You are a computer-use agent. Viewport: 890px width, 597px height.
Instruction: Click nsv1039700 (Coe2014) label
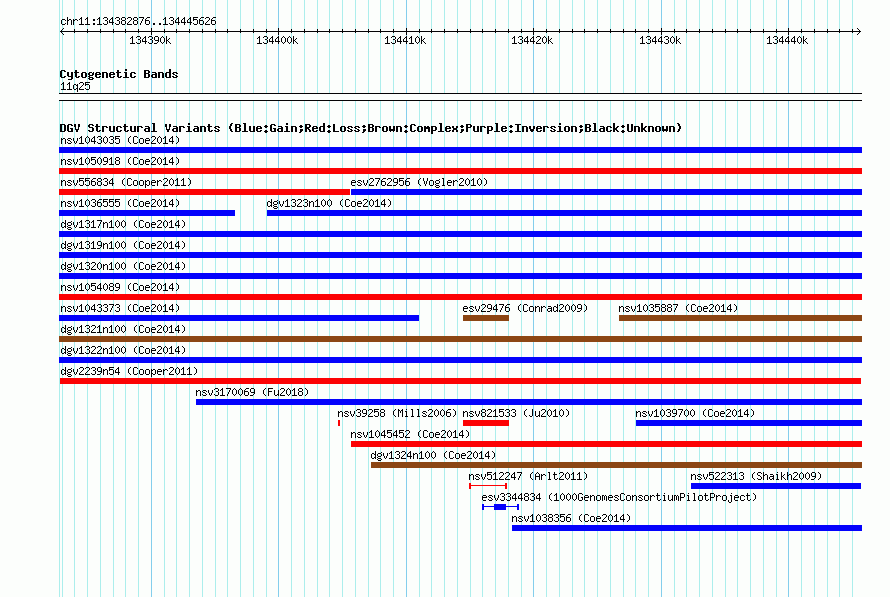click(x=695, y=413)
